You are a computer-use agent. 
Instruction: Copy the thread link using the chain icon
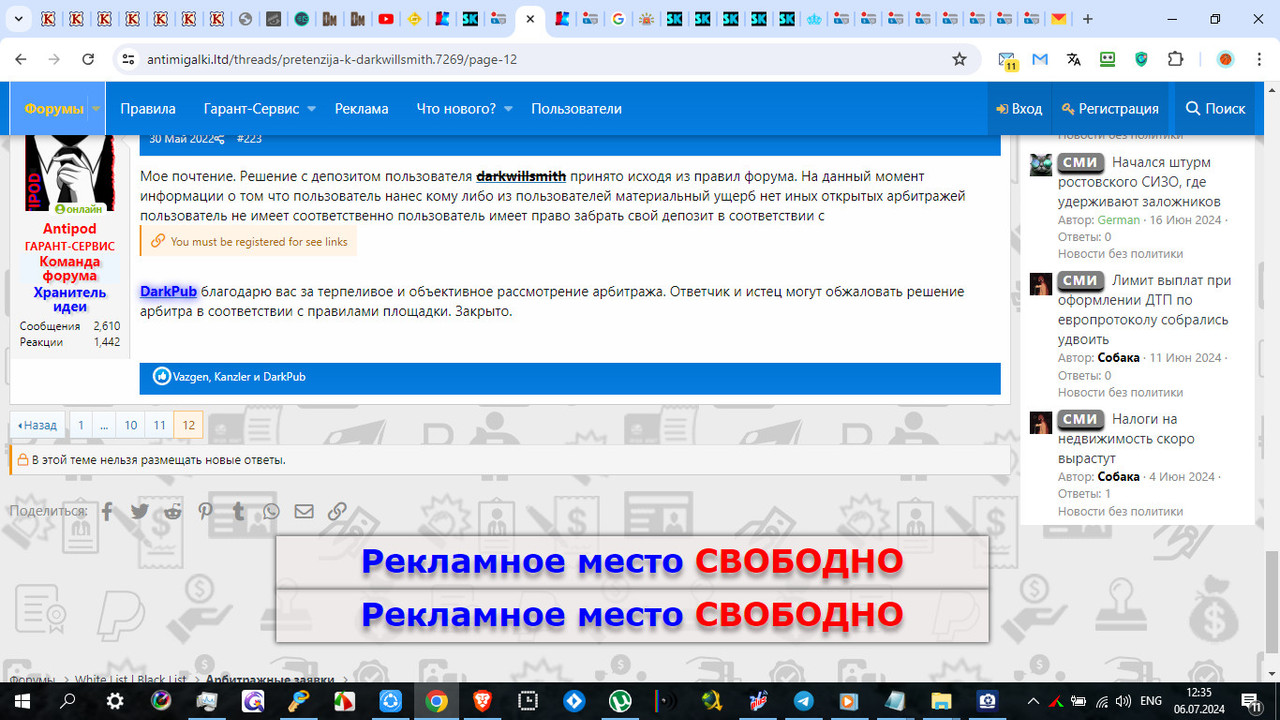pos(337,511)
